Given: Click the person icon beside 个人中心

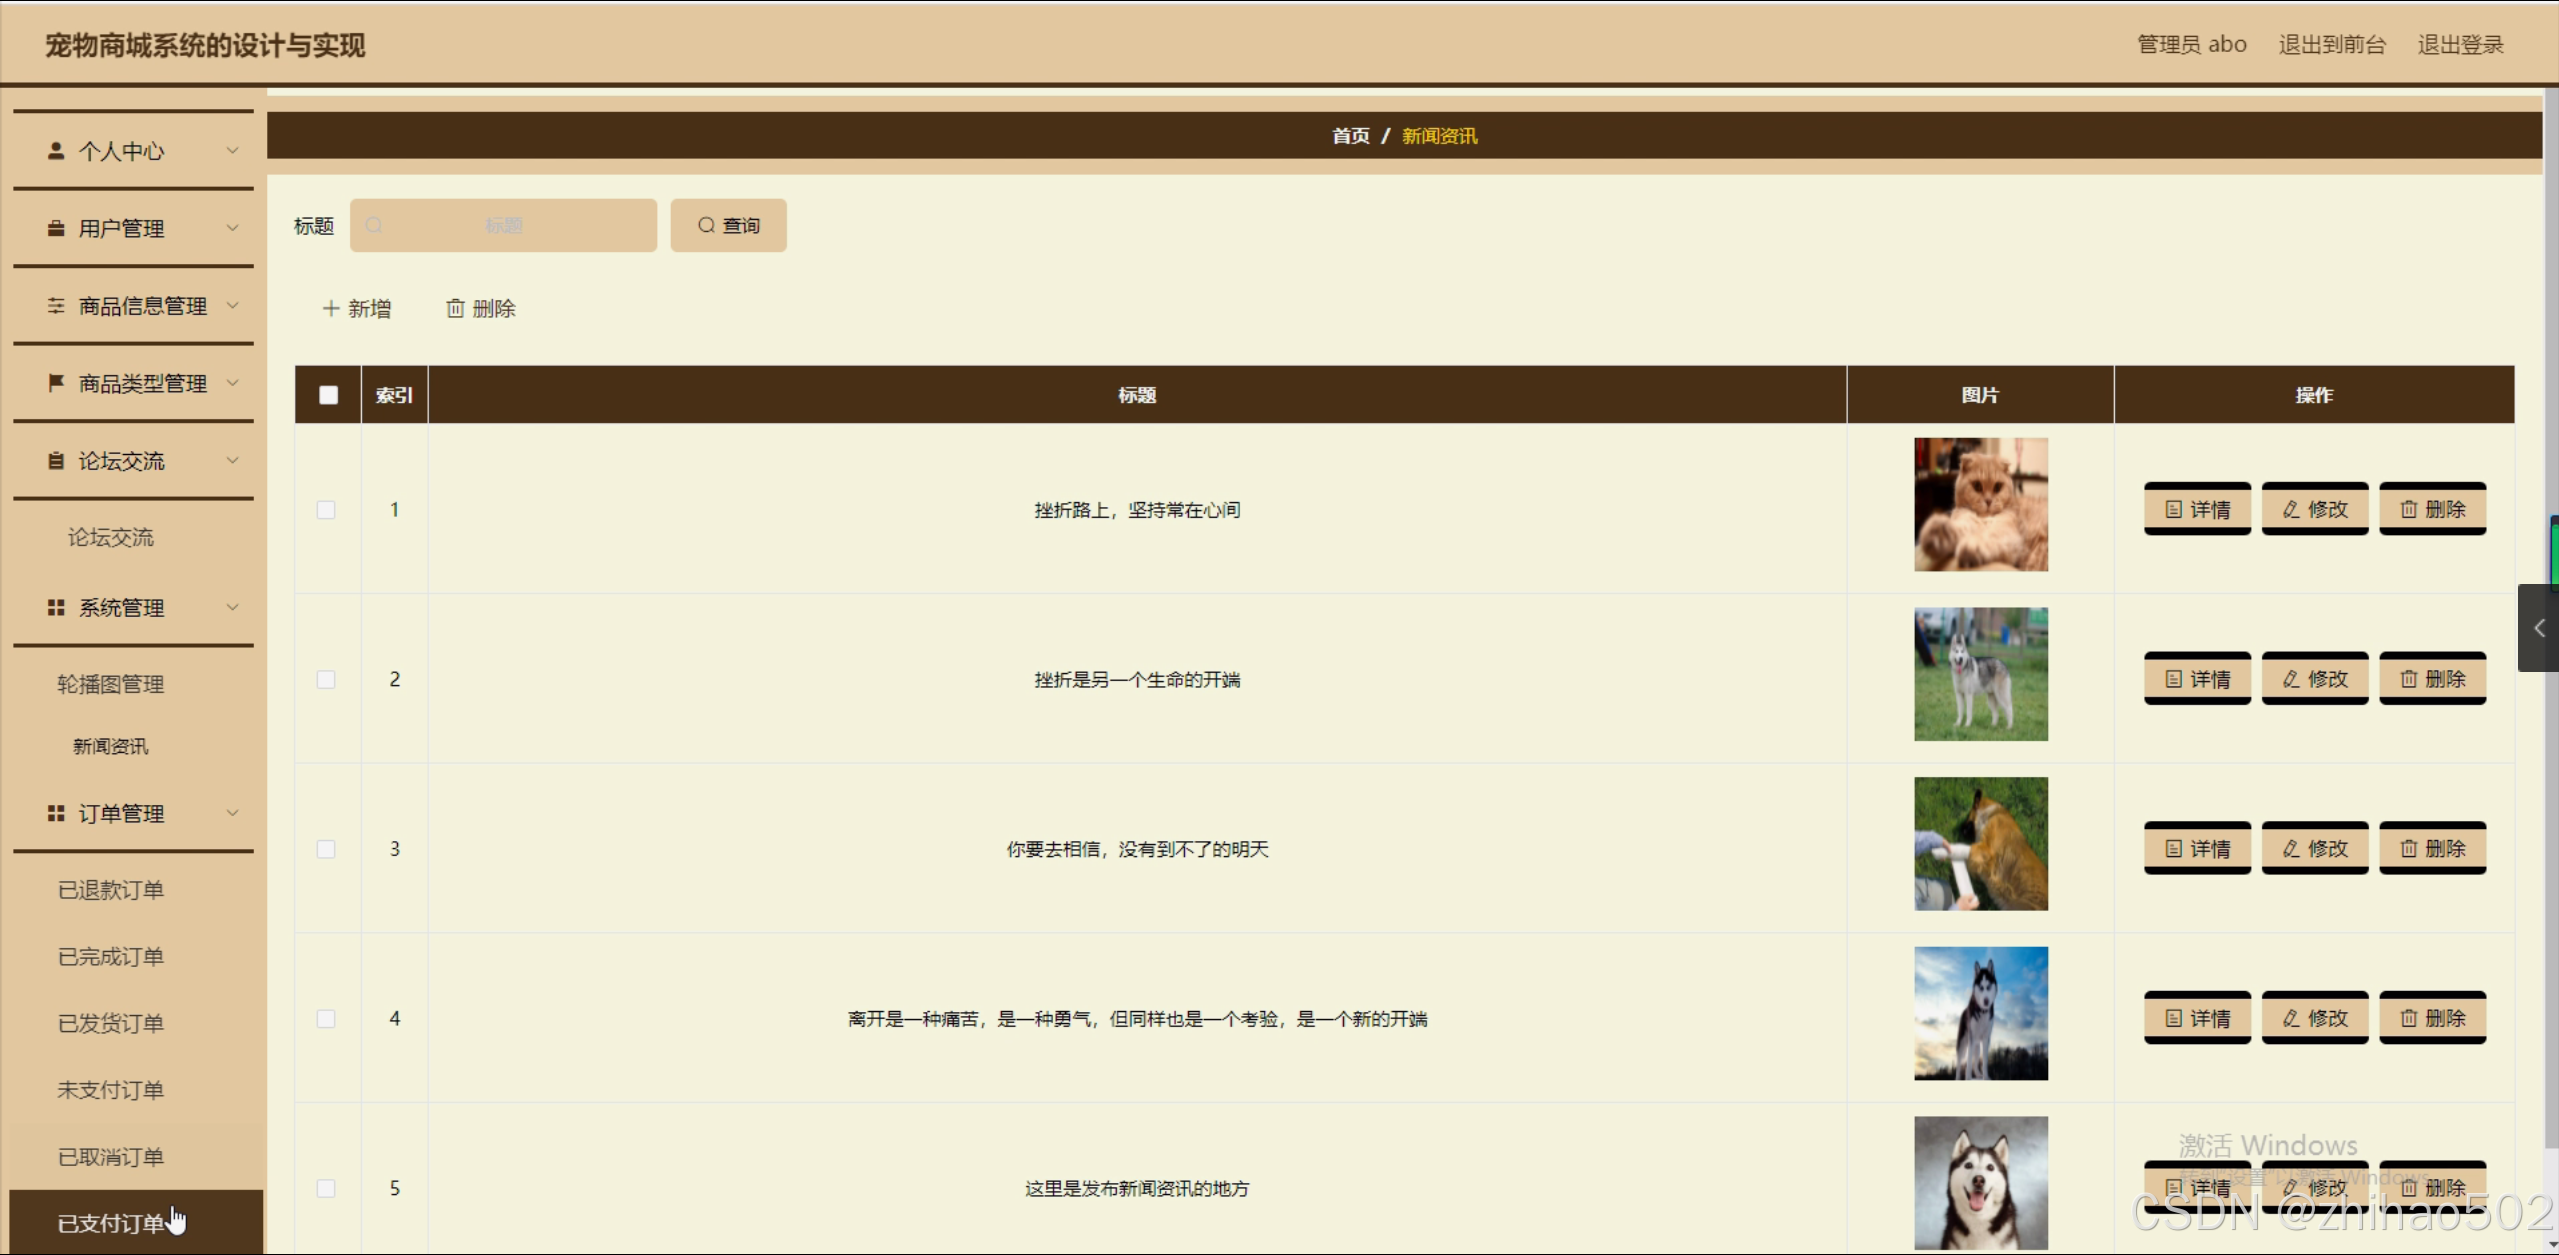Looking at the screenshot, I should pyautogui.click(x=56, y=151).
